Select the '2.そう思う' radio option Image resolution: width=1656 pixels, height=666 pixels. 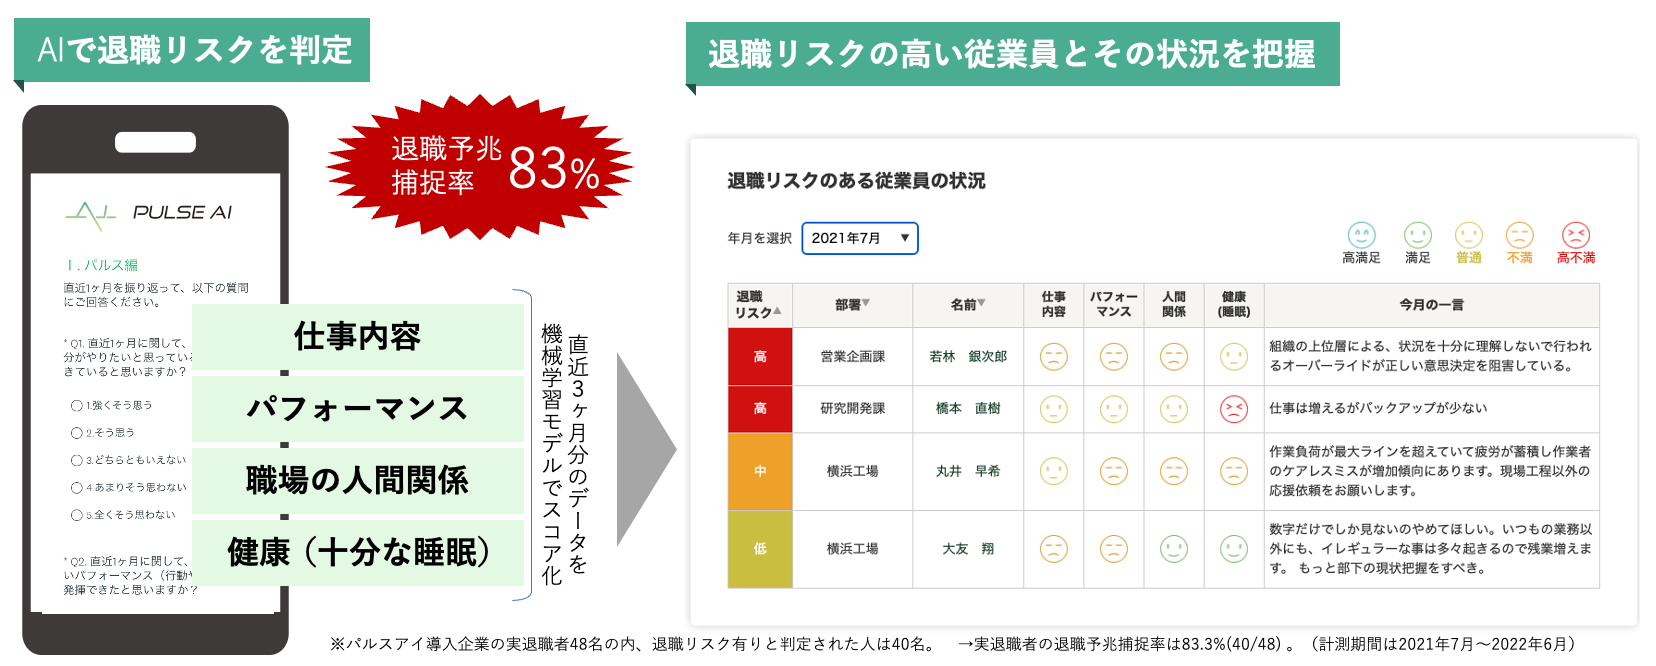77,433
